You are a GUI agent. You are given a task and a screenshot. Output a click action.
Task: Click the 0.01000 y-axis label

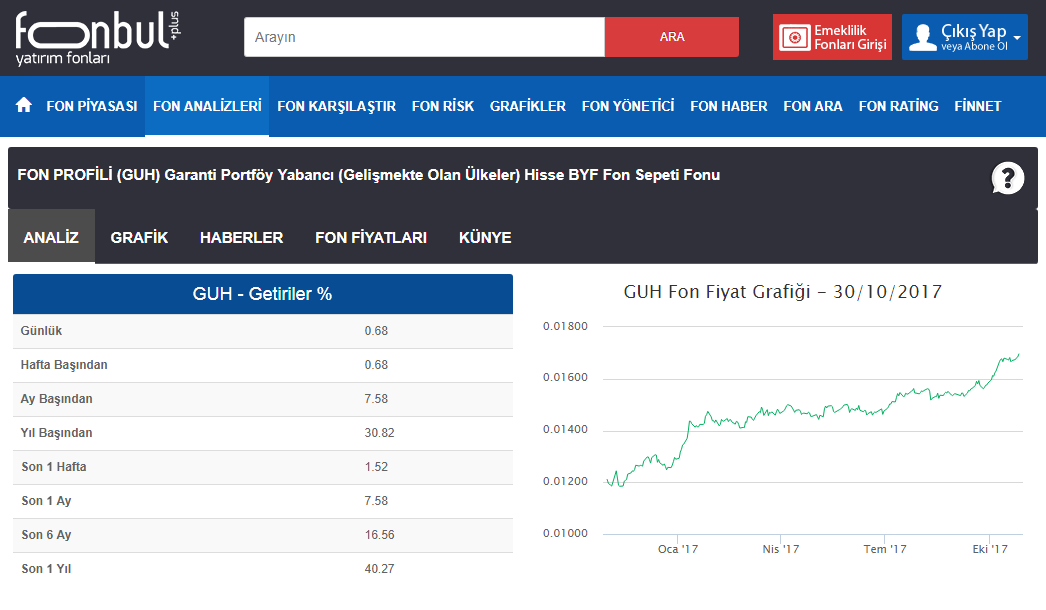click(565, 533)
